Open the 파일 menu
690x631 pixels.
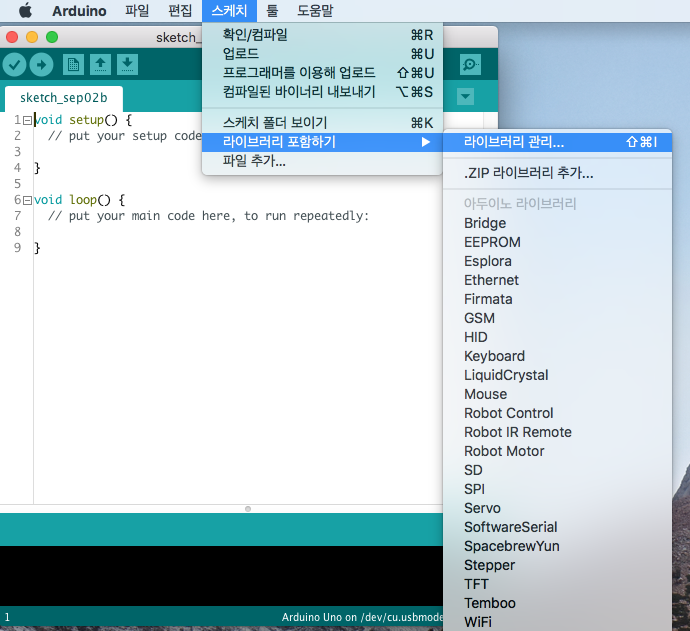coord(137,11)
